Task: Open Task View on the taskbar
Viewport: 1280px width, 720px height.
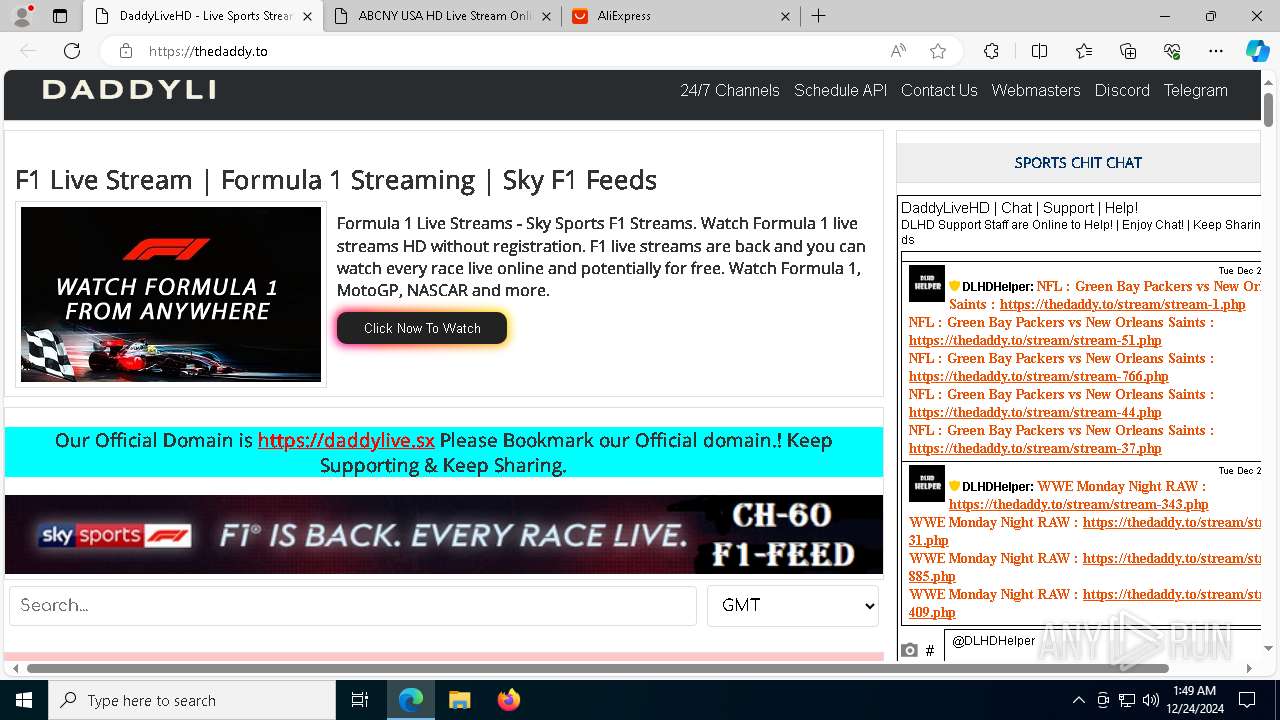Action: coord(360,700)
